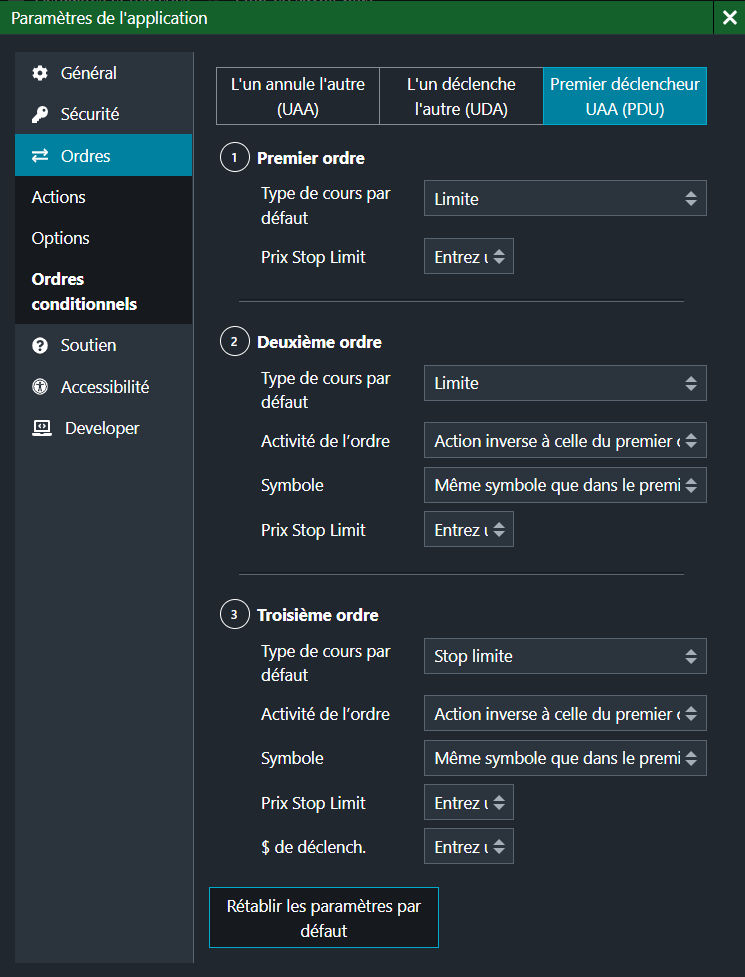This screenshot has width=745, height=977.
Task: Click the Accessibilité person icon
Action: pyautogui.click(x=40, y=387)
